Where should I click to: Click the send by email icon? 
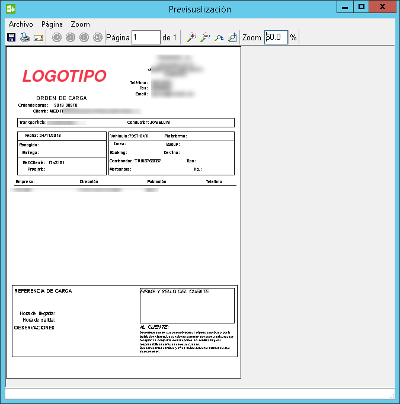39,37
